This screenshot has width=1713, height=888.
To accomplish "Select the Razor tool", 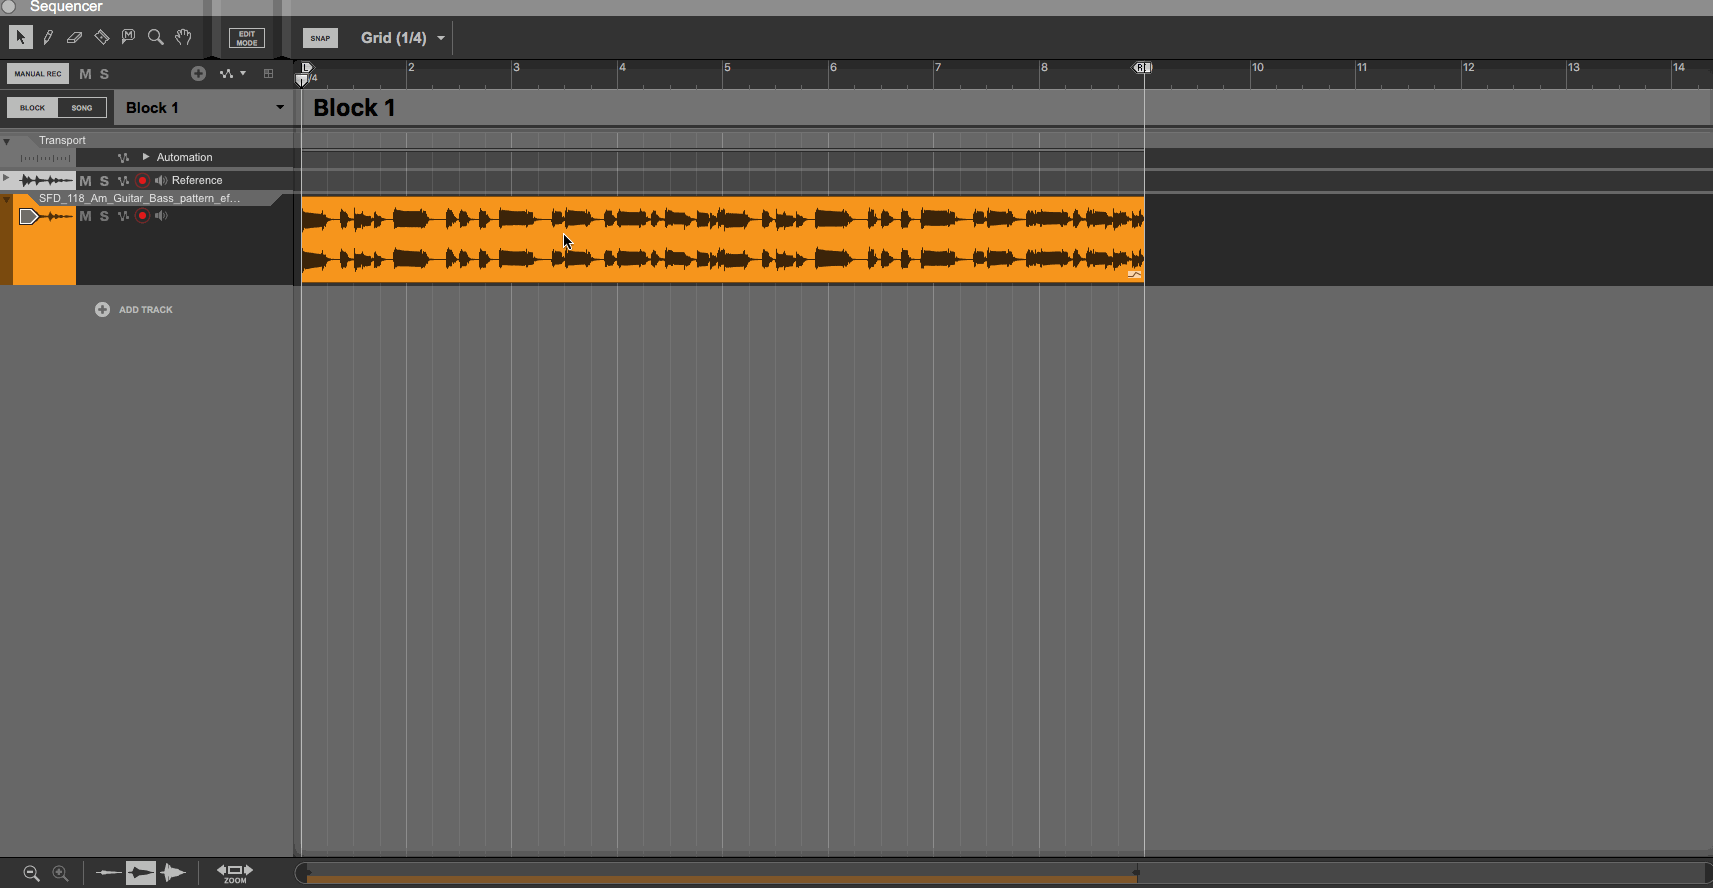I will pyautogui.click(x=101, y=38).
